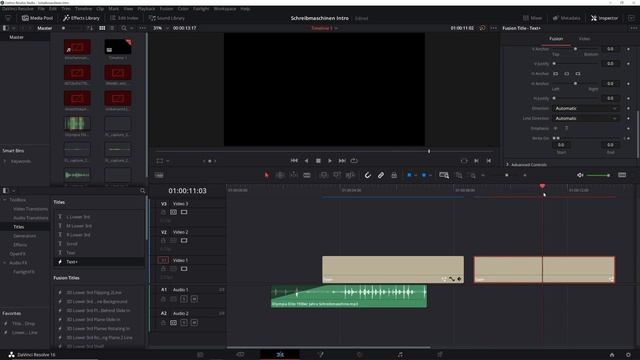The image size is (640, 360).
Task: Select the Timeline 1 thumbnail in Media Pool
Action: (x=118, y=47)
